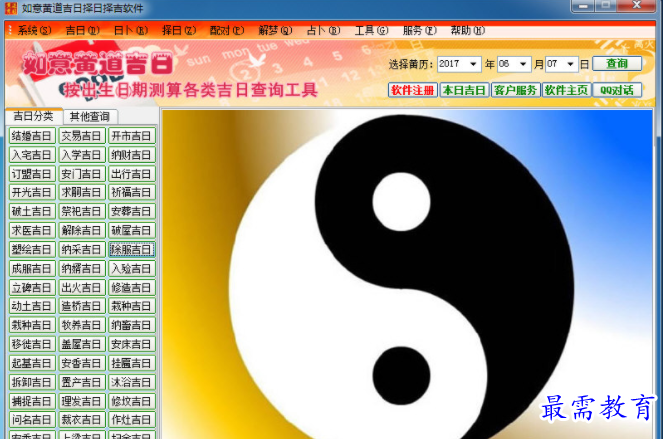This screenshot has width=663, height=439.
Task: Click the 塑绘吉日 button
Action: point(32,250)
